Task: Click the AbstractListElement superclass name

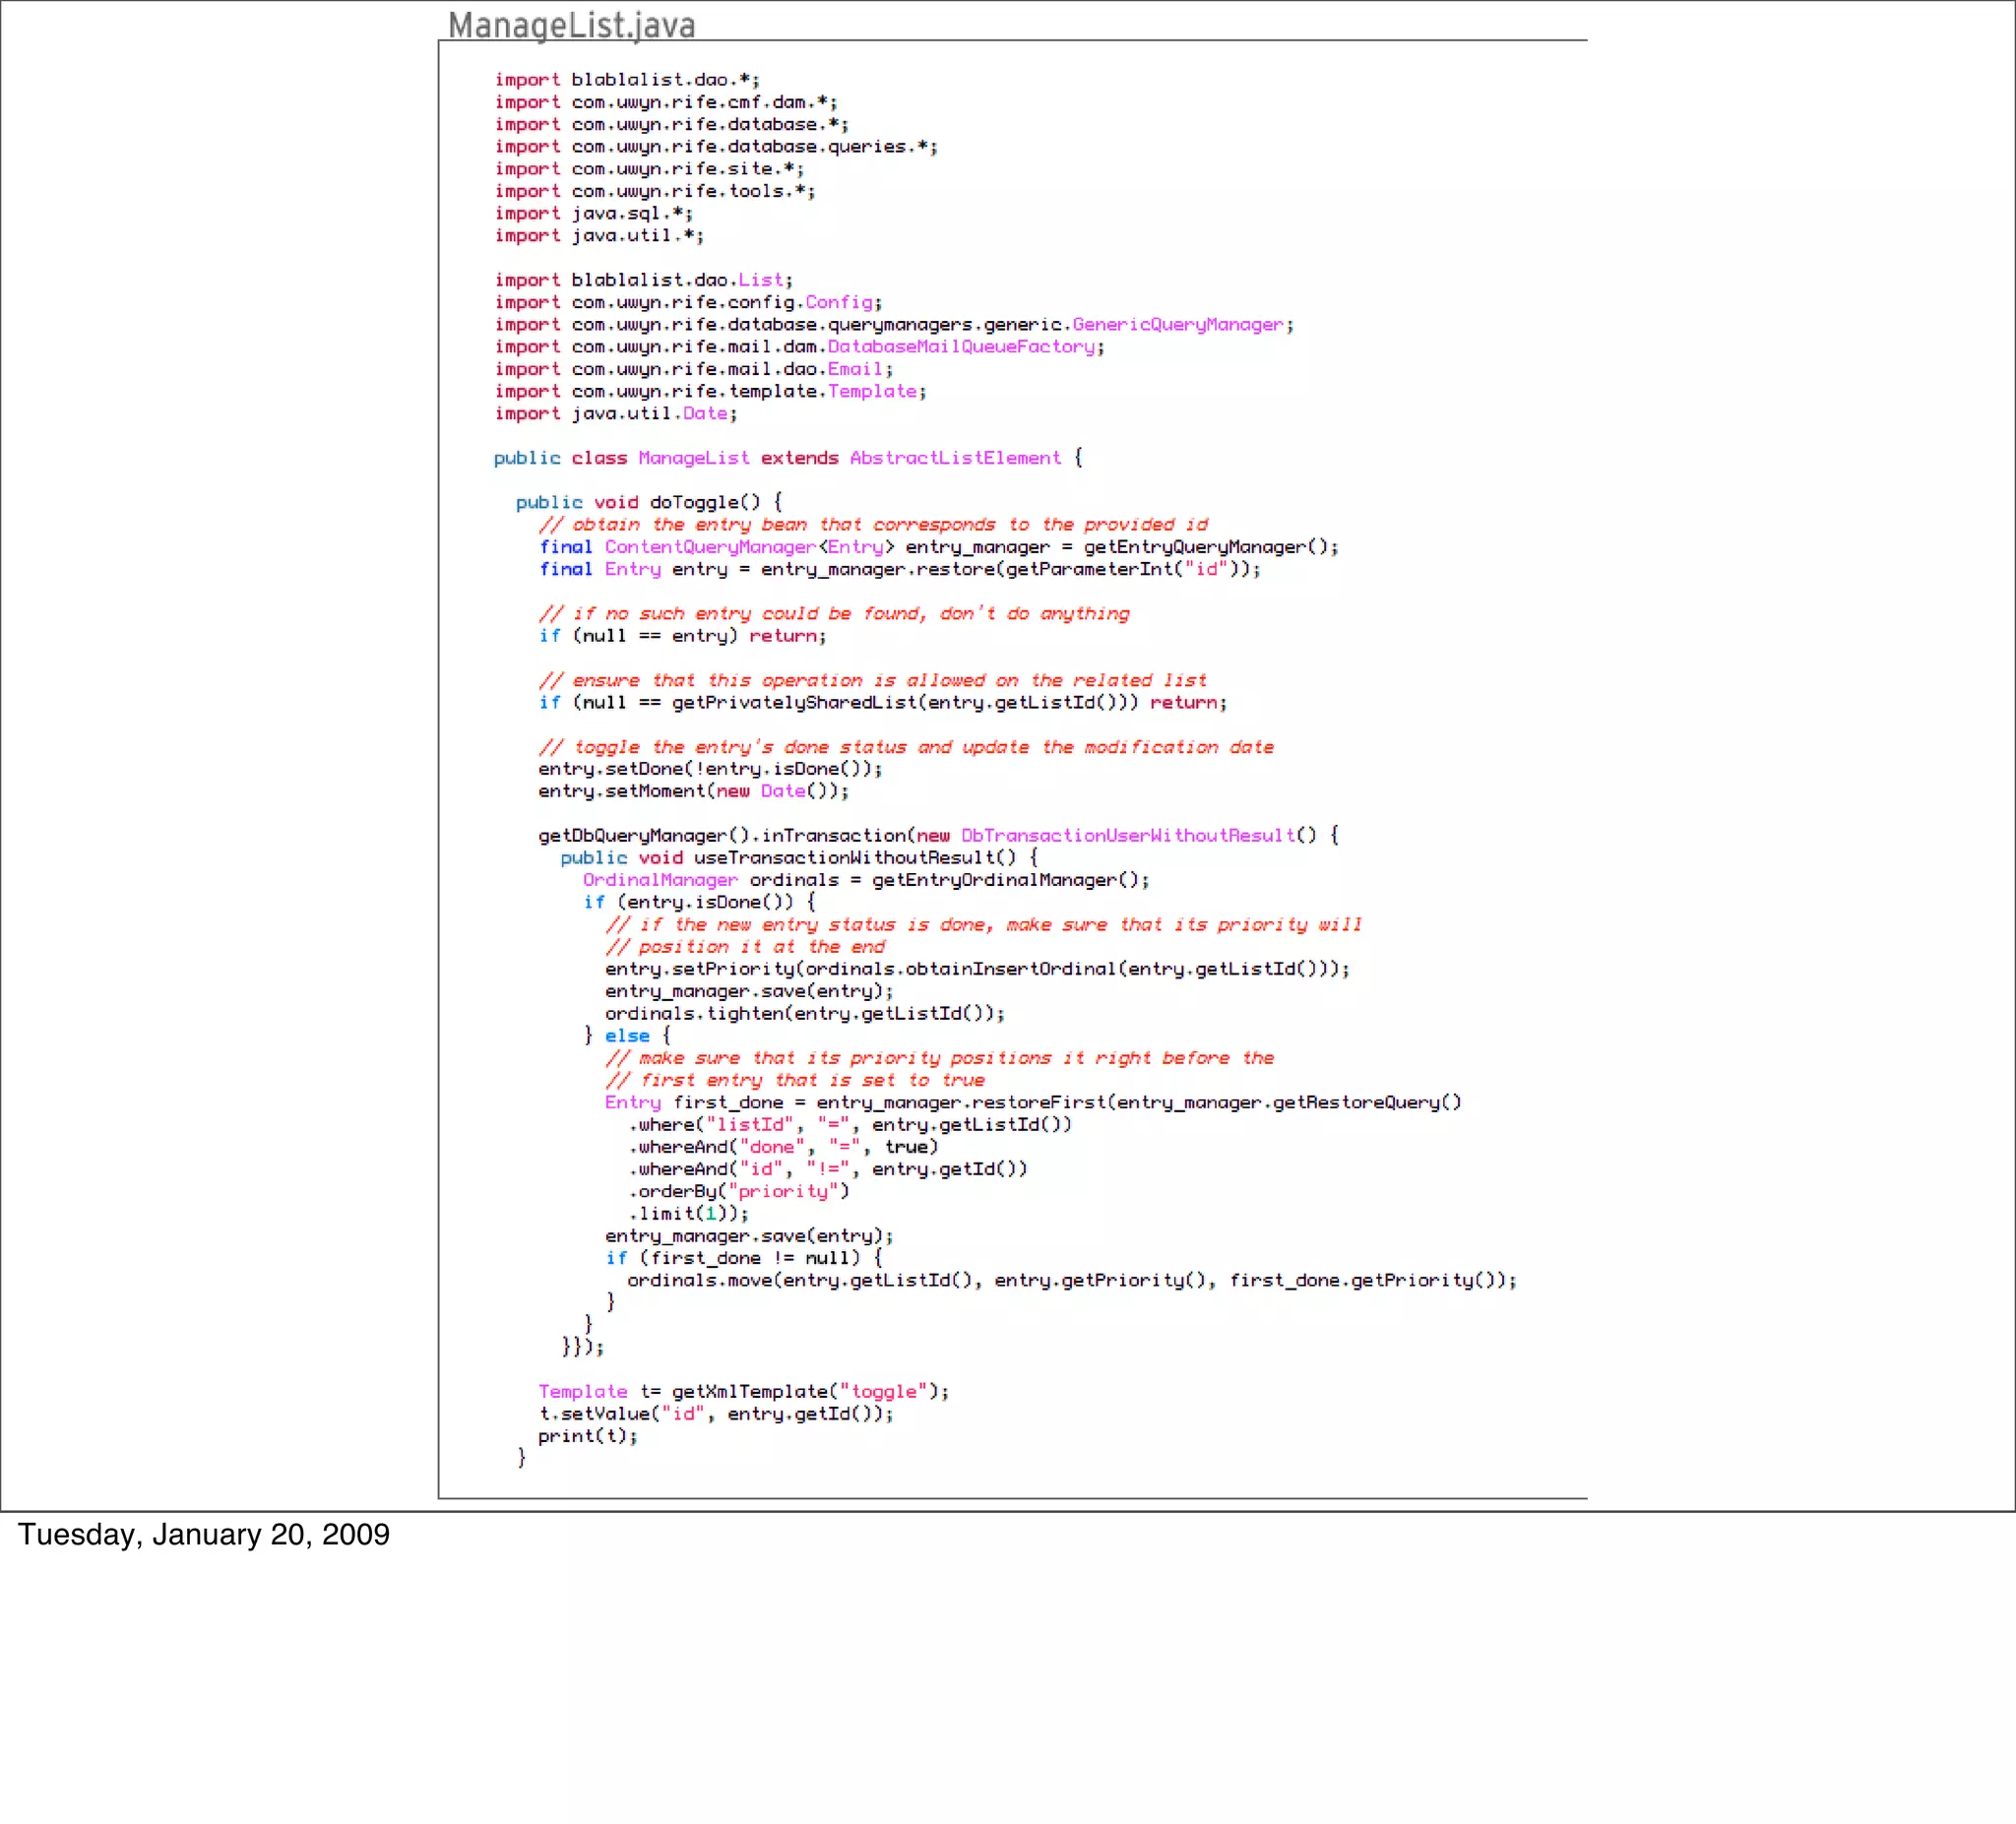Action: tap(955, 457)
